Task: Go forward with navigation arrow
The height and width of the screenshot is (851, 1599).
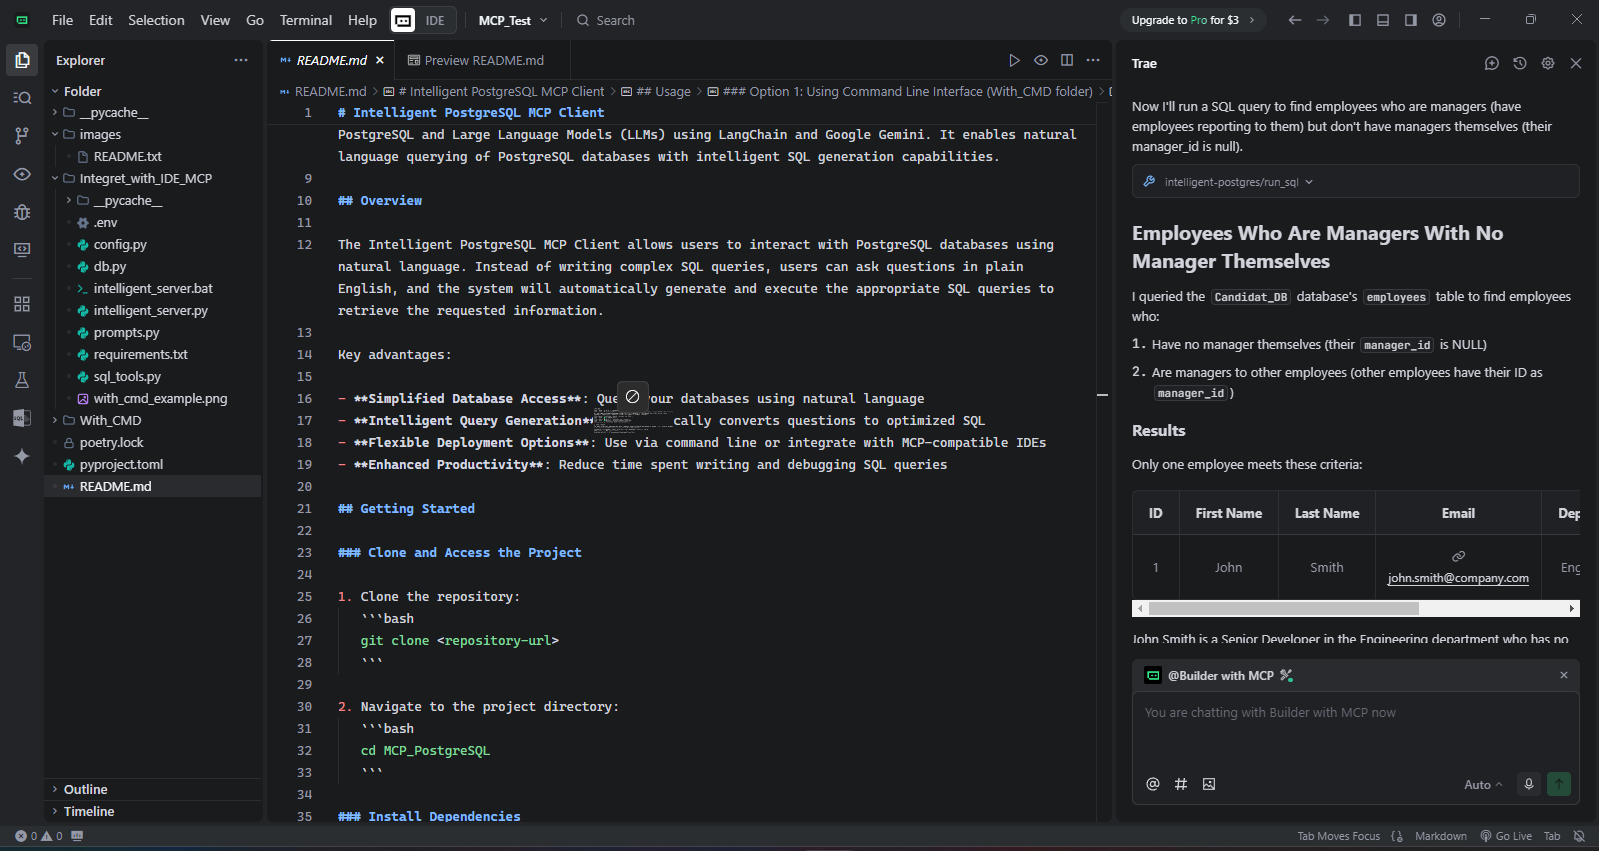Action: 1323,20
